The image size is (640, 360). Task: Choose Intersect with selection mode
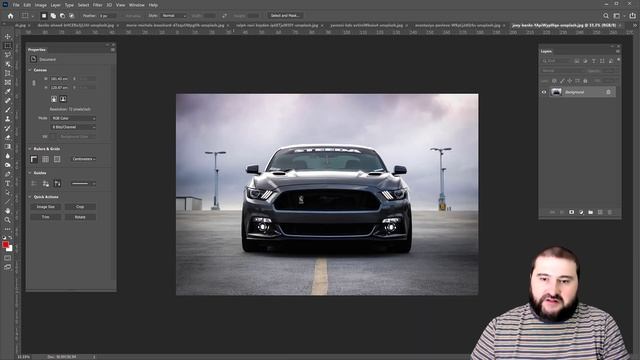72,16
